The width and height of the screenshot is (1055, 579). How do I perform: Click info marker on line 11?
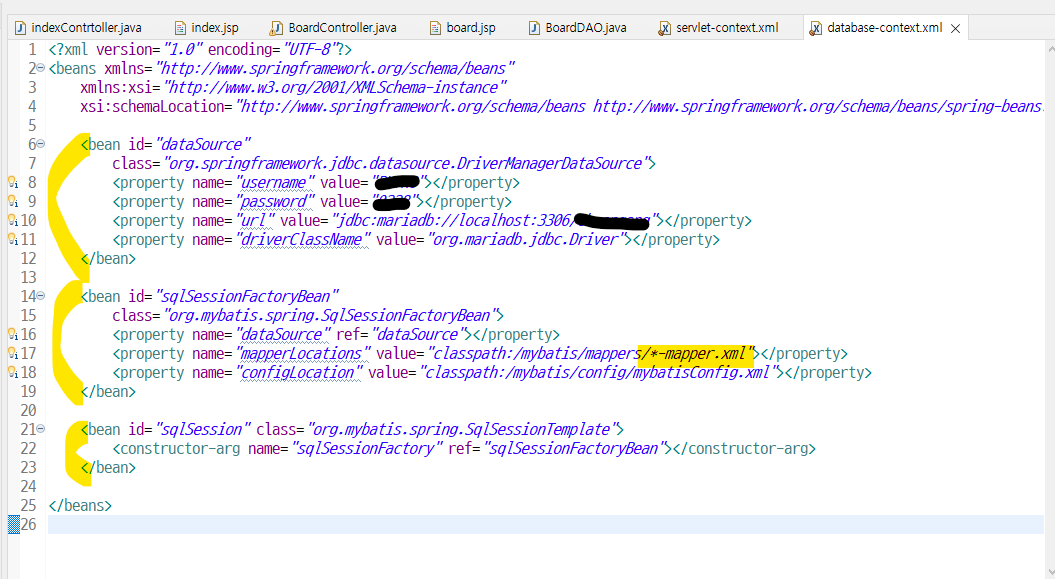pos(13,239)
